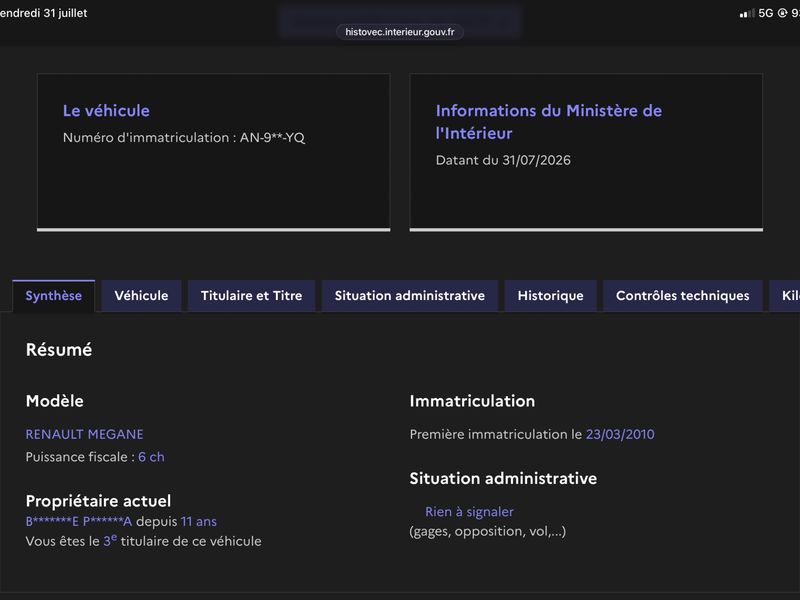Click the date 'vendredi 31 juillet' in status bar
800x600 pixels.
pos(43,13)
